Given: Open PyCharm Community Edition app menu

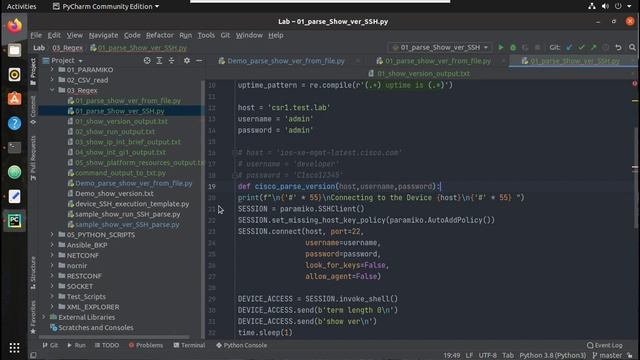Looking at the screenshot, I should [106, 6].
